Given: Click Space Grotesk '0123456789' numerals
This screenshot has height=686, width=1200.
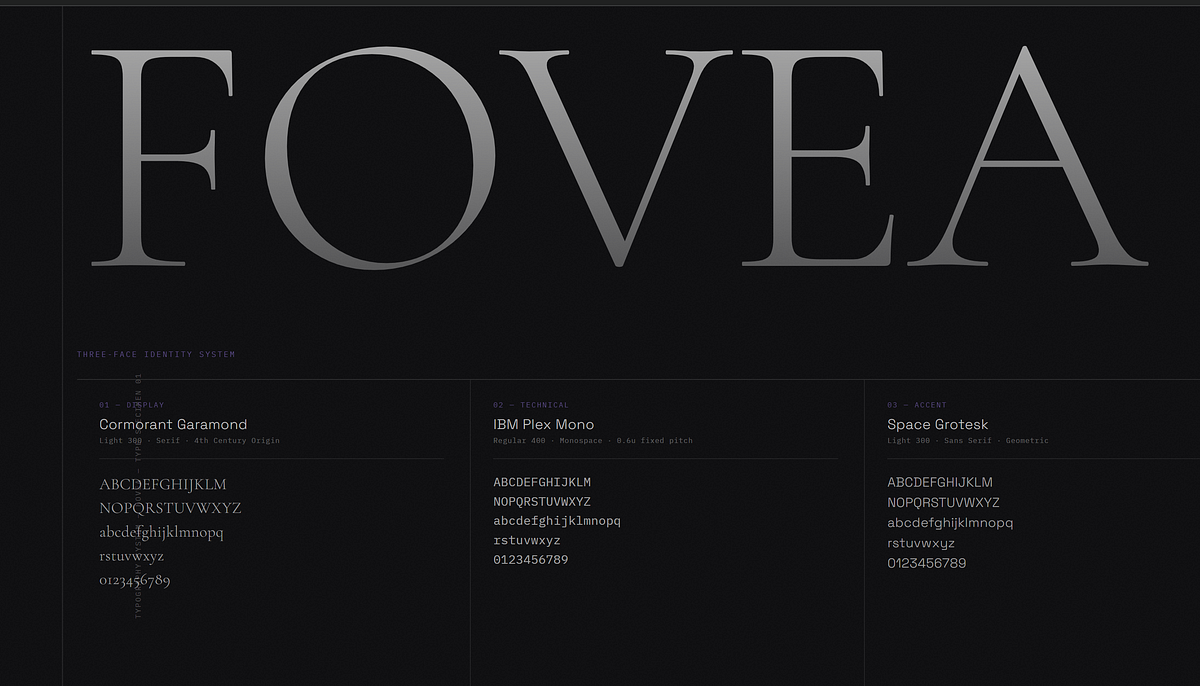Looking at the screenshot, I should pyautogui.click(x=927, y=563).
